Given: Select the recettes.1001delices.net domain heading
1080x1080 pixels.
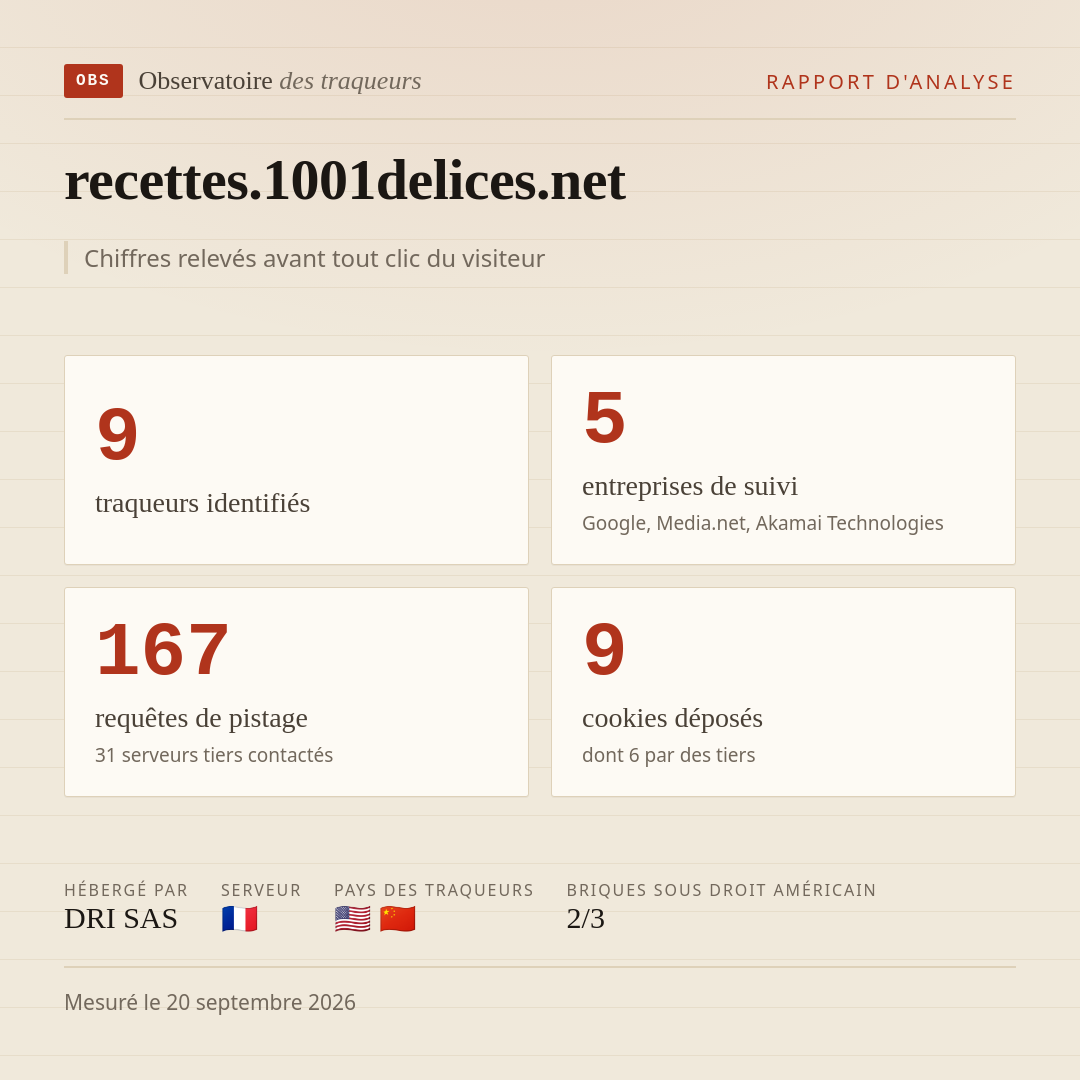Looking at the screenshot, I should click(x=344, y=180).
